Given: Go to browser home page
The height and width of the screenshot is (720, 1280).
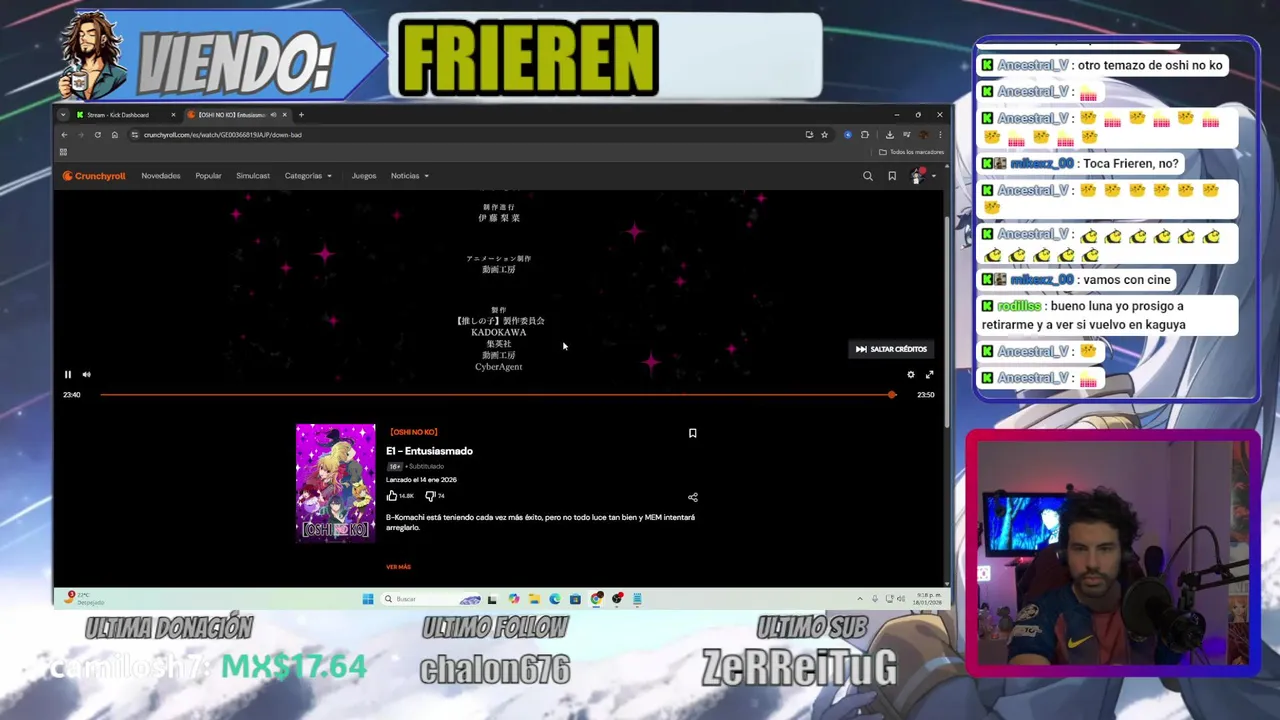Looking at the screenshot, I should pos(115,135).
